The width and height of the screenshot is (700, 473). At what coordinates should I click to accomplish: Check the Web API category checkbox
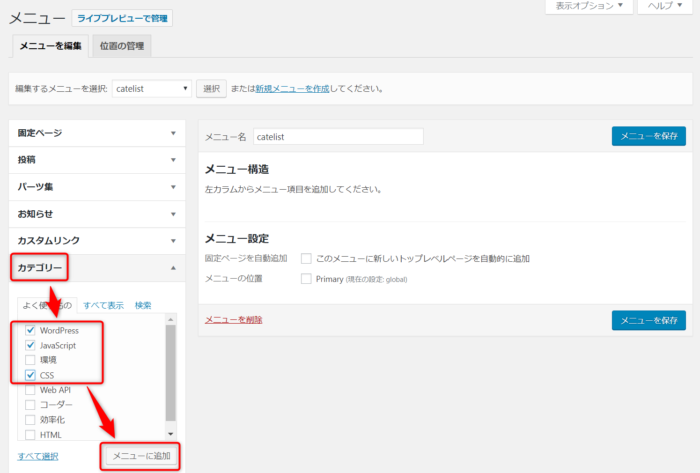[x=30, y=390]
